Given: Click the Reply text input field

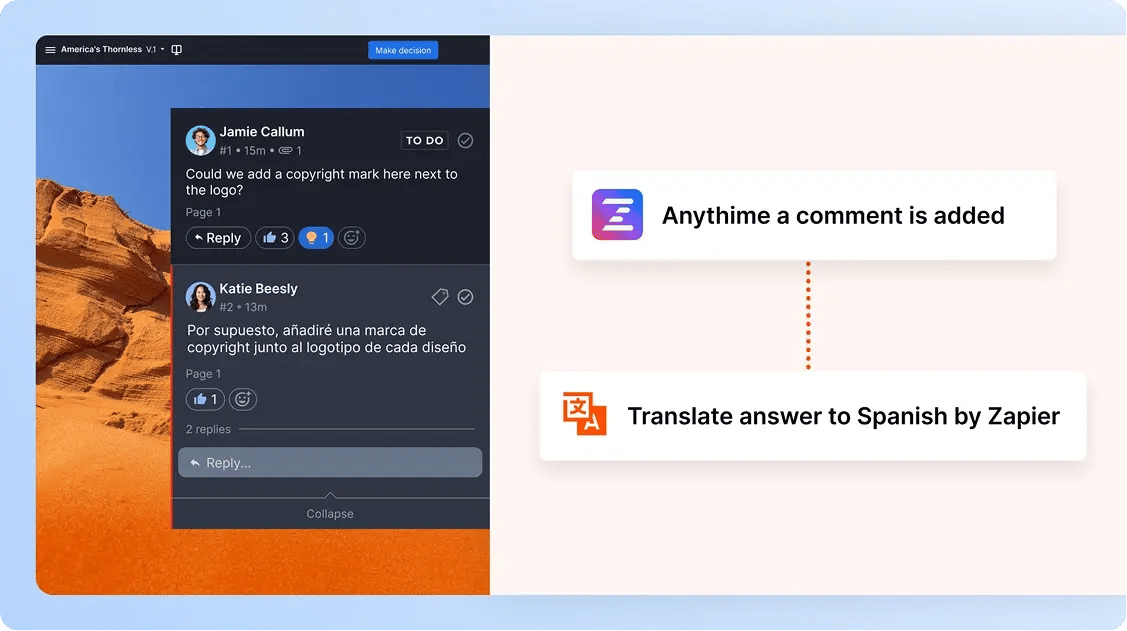Looking at the screenshot, I should (x=330, y=462).
